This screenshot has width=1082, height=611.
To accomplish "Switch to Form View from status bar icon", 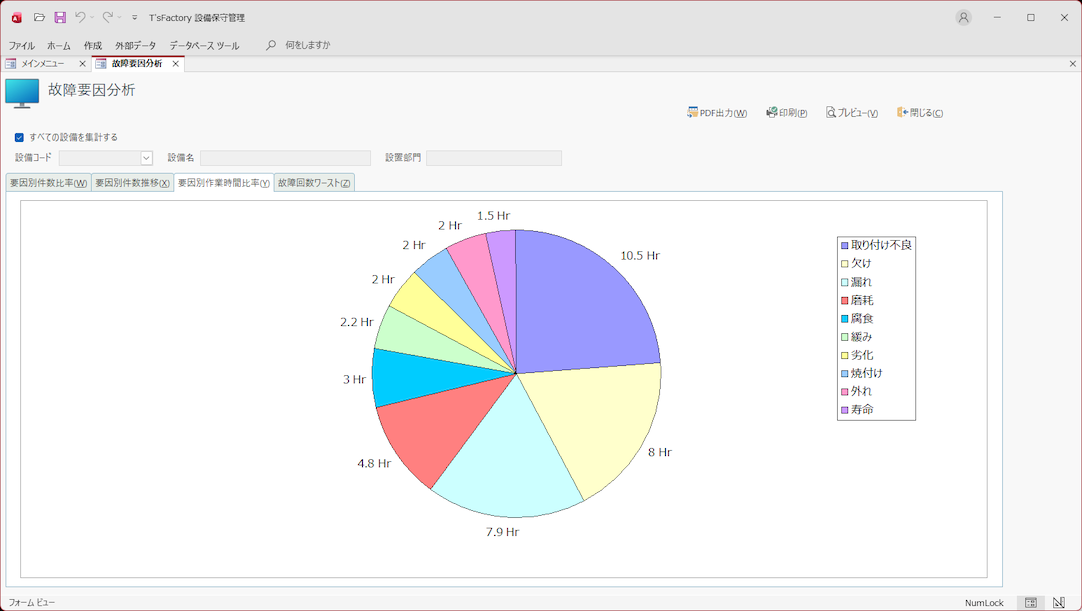I will (x=1030, y=603).
